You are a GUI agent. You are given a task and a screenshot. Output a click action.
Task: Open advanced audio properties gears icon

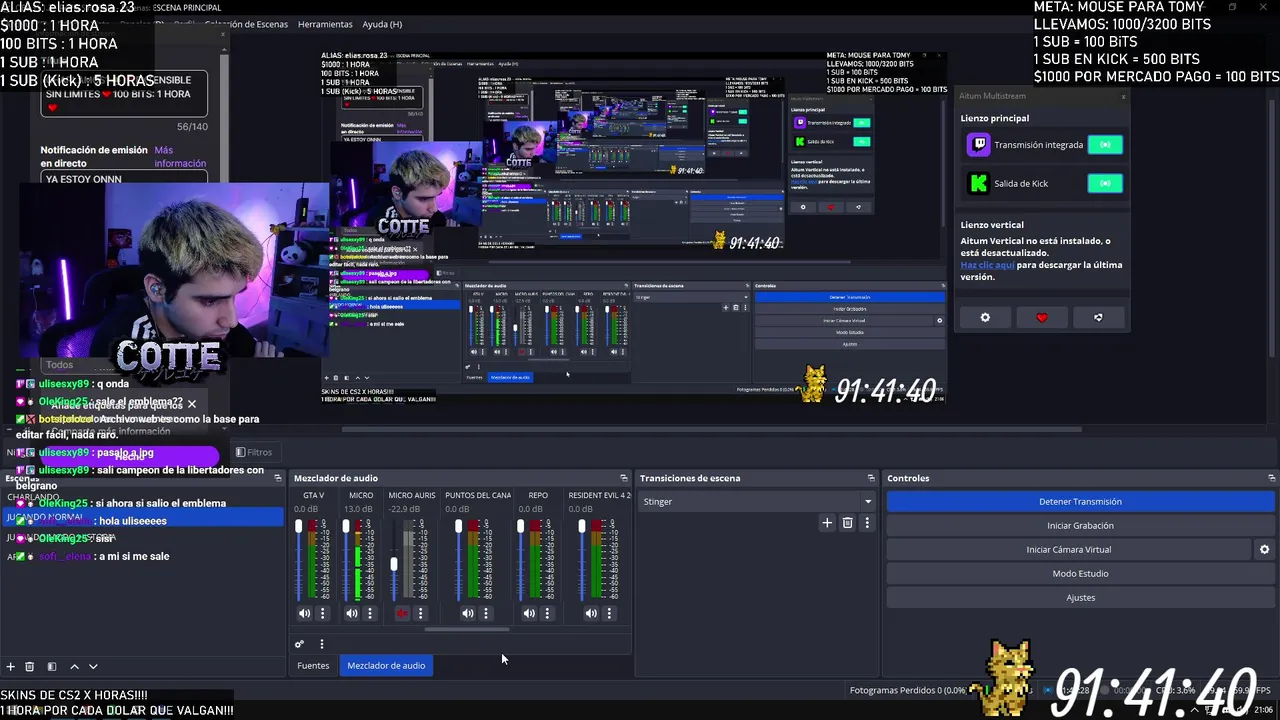pyautogui.click(x=299, y=644)
